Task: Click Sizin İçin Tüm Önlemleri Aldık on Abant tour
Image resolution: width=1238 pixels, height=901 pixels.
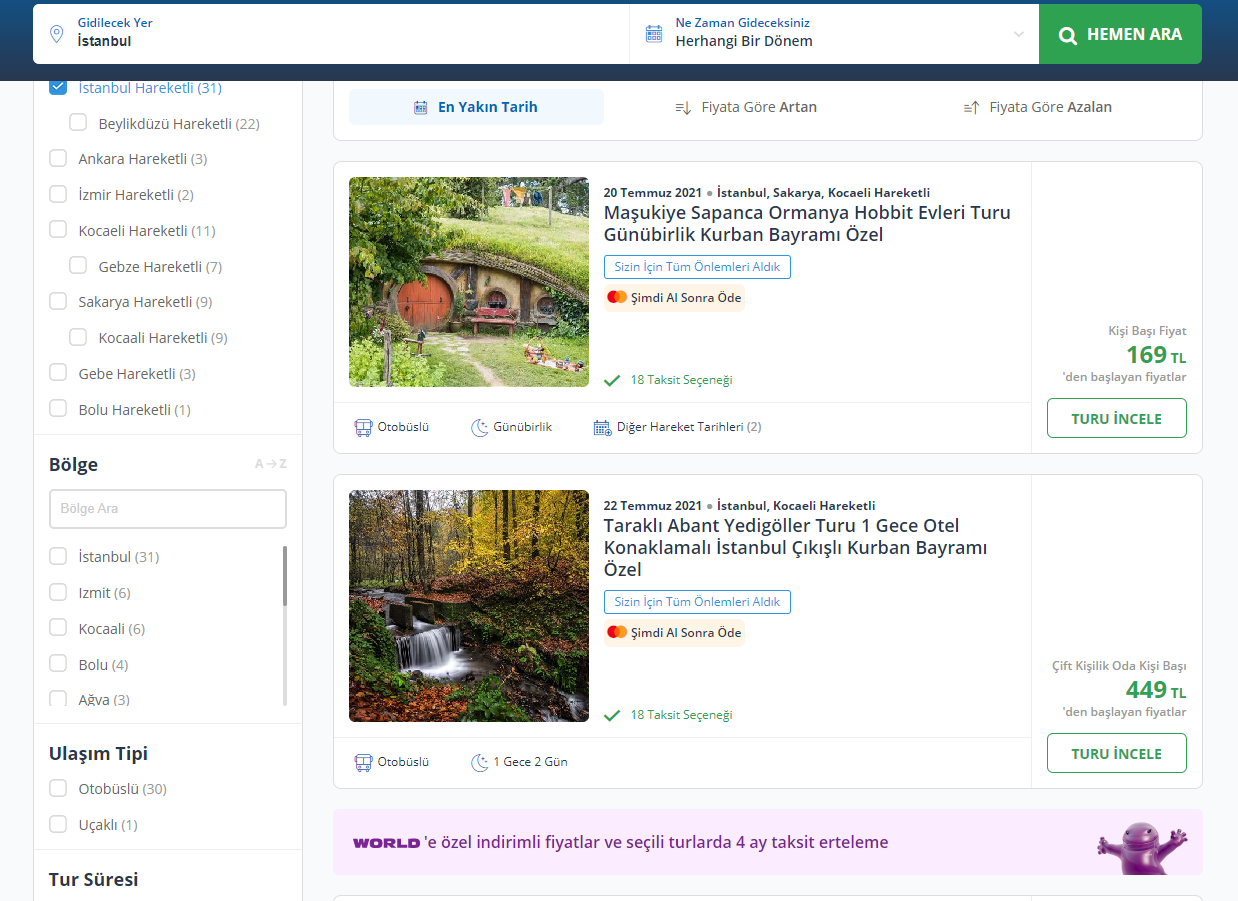Action: (697, 602)
